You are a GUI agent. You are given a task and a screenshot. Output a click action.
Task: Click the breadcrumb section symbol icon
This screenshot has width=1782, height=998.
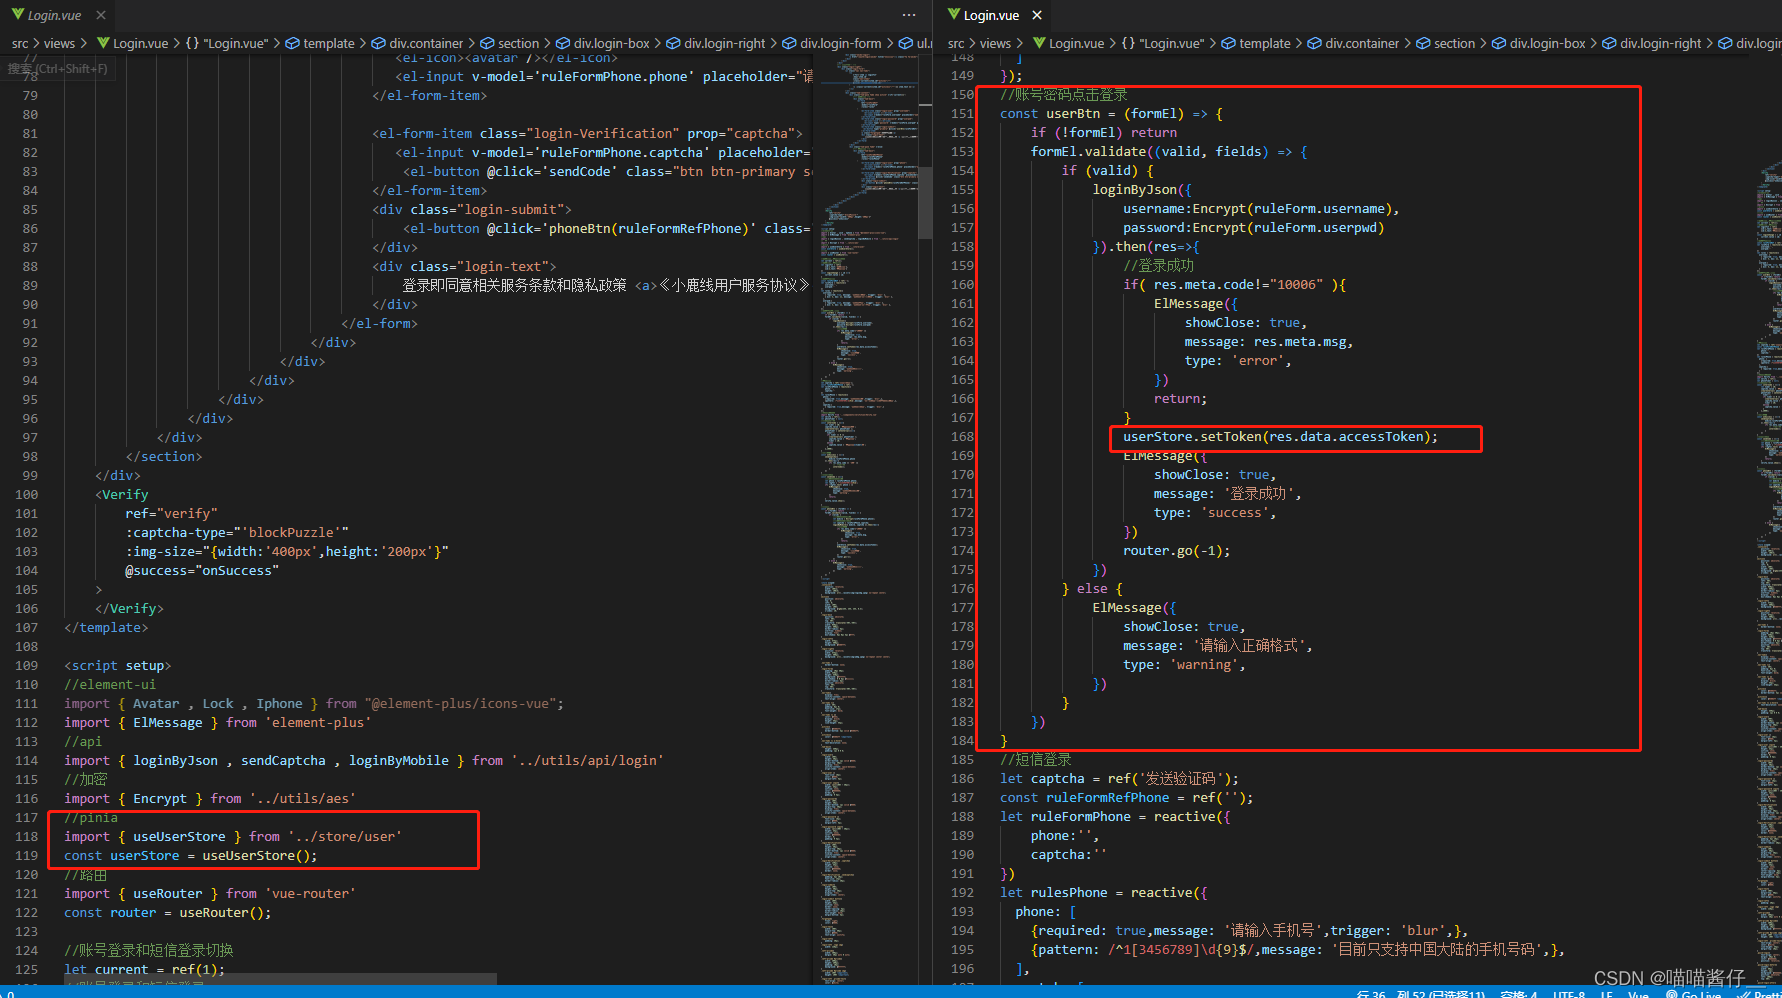click(489, 43)
